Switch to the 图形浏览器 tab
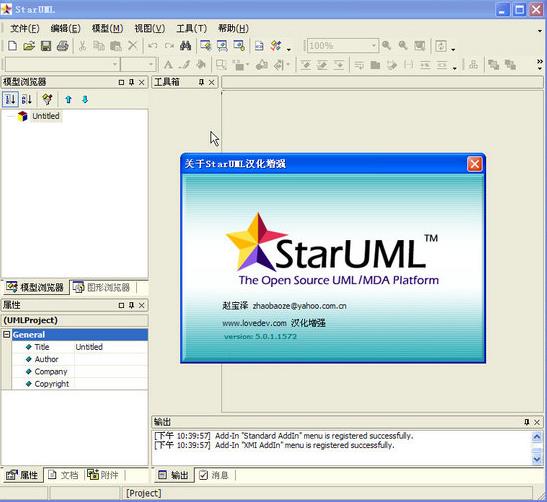This screenshot has width=547, height=502. (x=102, y=287)
